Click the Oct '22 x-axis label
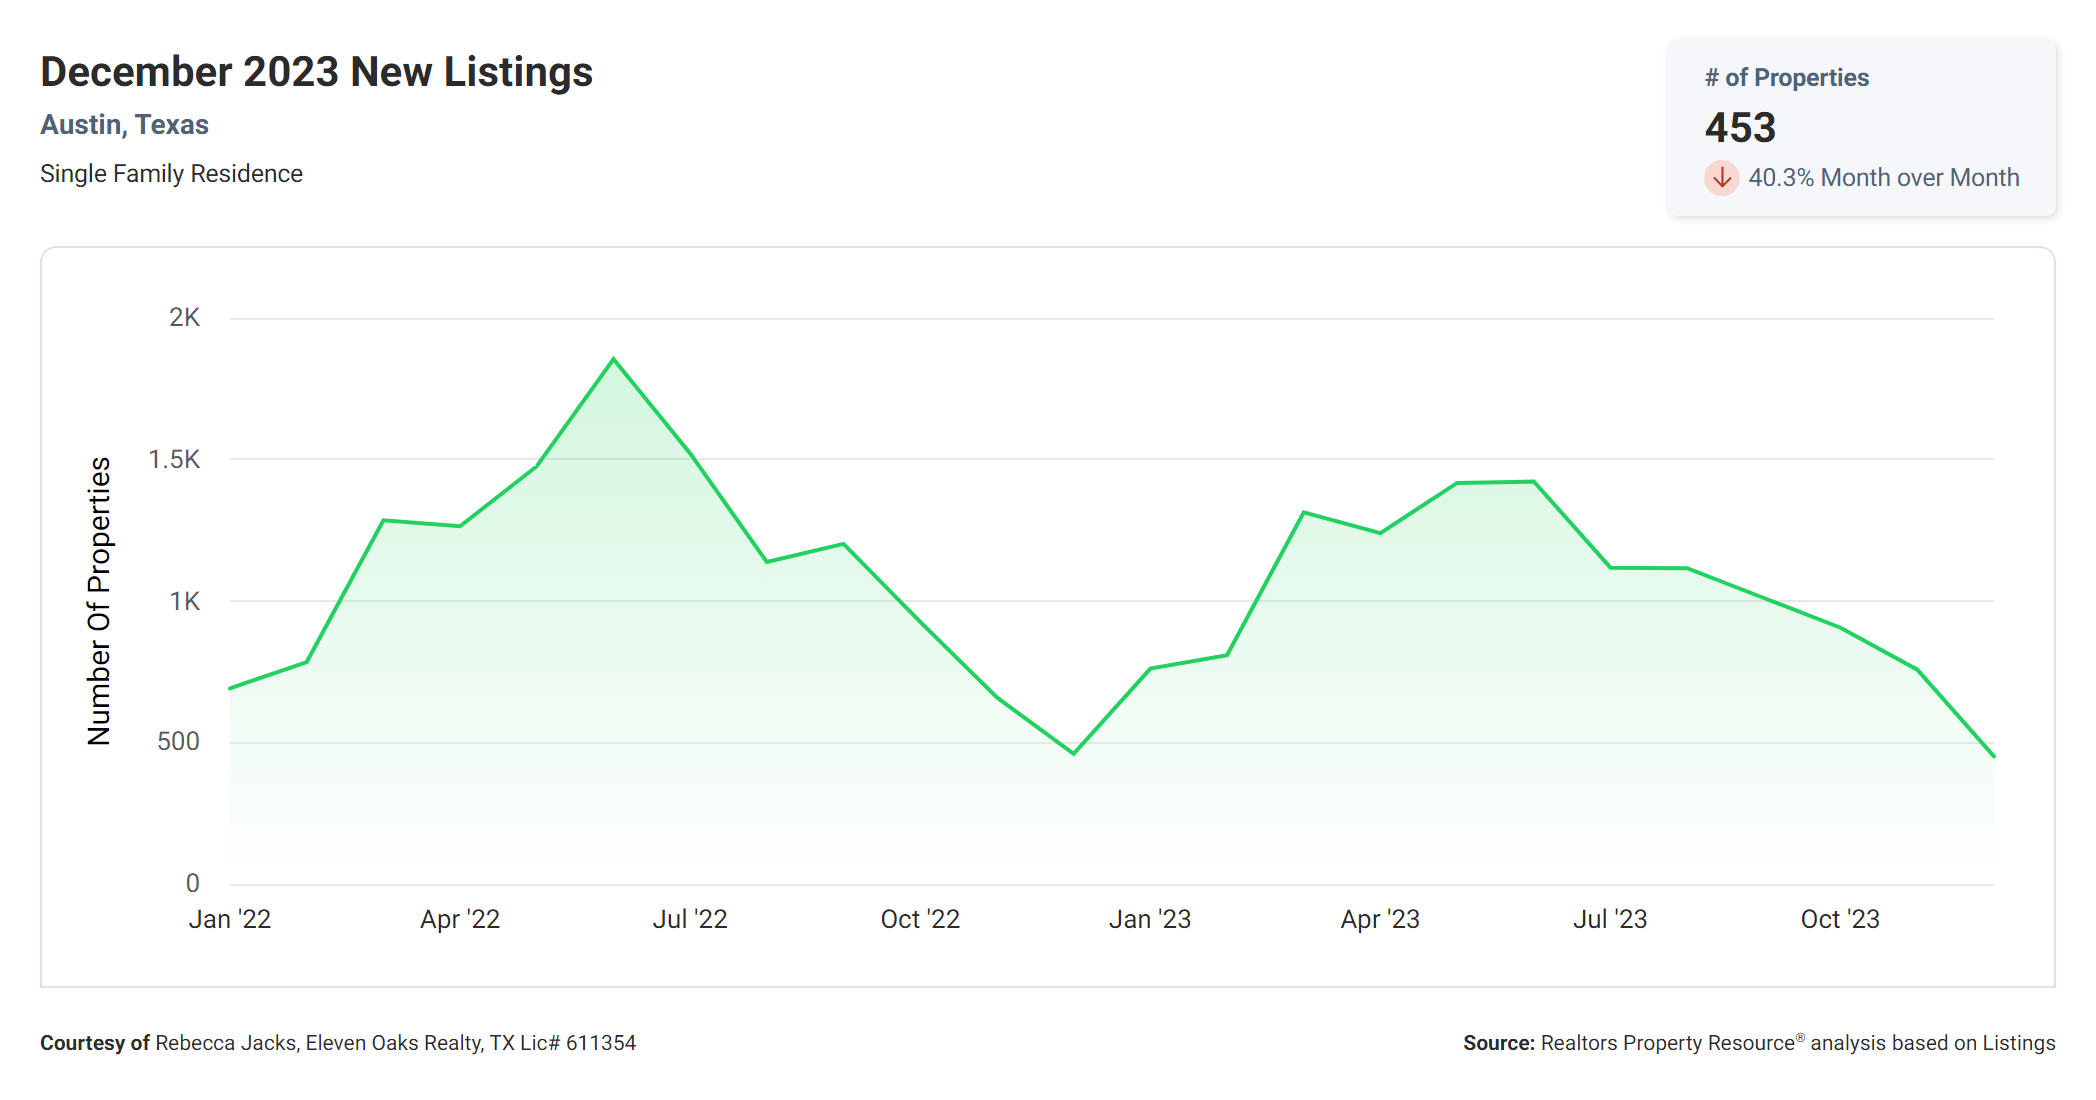2096x1100 pixels. pyautogui.click(x=920, y=919)
